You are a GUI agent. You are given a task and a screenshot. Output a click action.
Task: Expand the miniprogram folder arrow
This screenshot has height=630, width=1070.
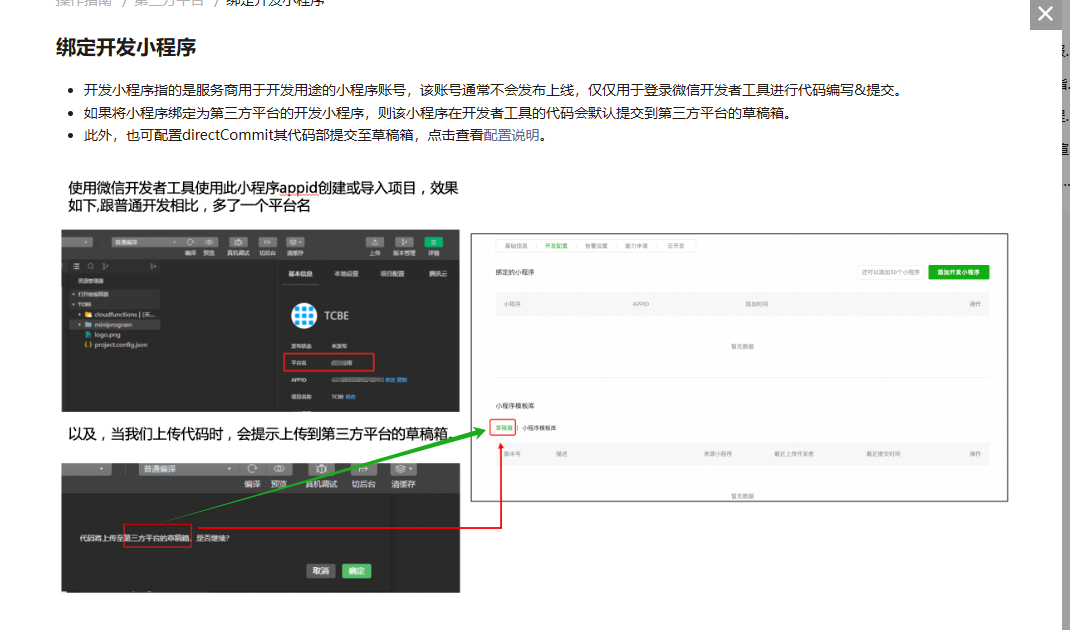tap(79, 325)
